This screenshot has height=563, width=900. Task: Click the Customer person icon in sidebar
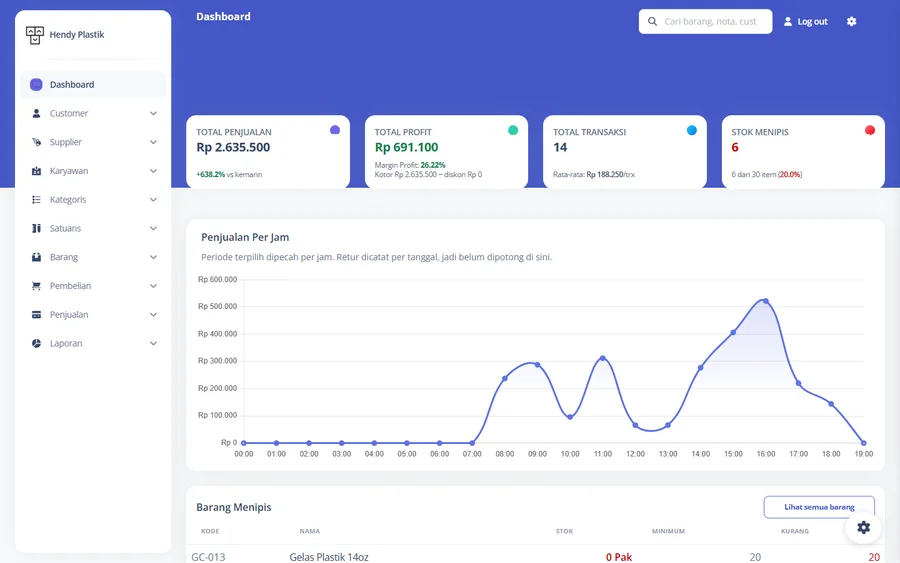(36, 113)
